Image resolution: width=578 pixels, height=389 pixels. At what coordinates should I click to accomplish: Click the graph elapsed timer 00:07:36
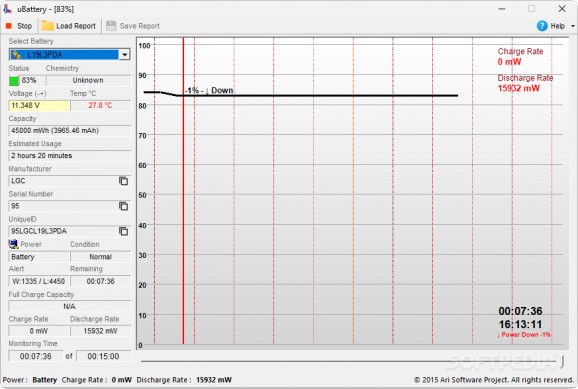(520, 311)
